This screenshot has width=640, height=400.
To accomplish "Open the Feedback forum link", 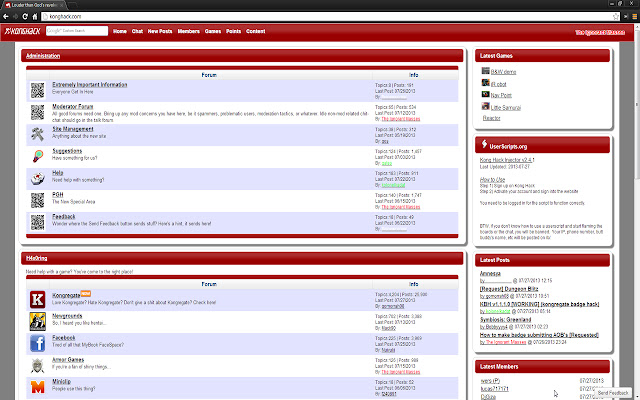I will click(64, 217).
